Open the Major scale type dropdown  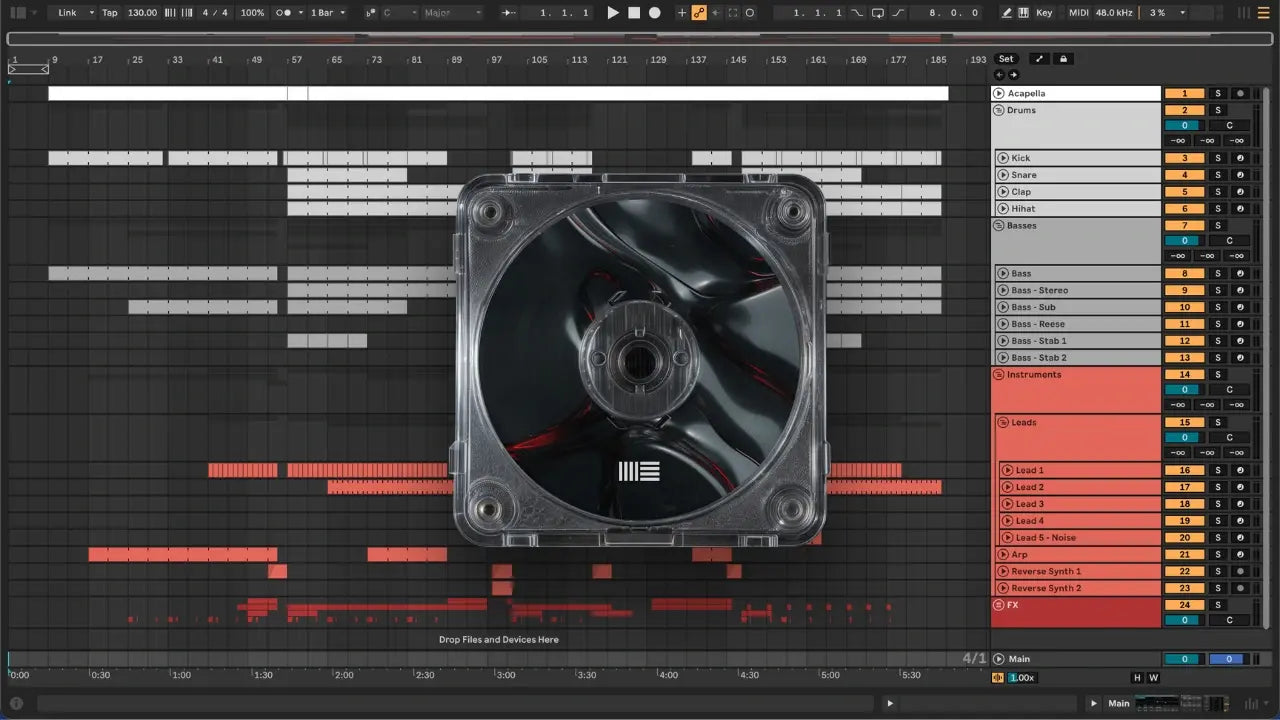pos(452,13)
